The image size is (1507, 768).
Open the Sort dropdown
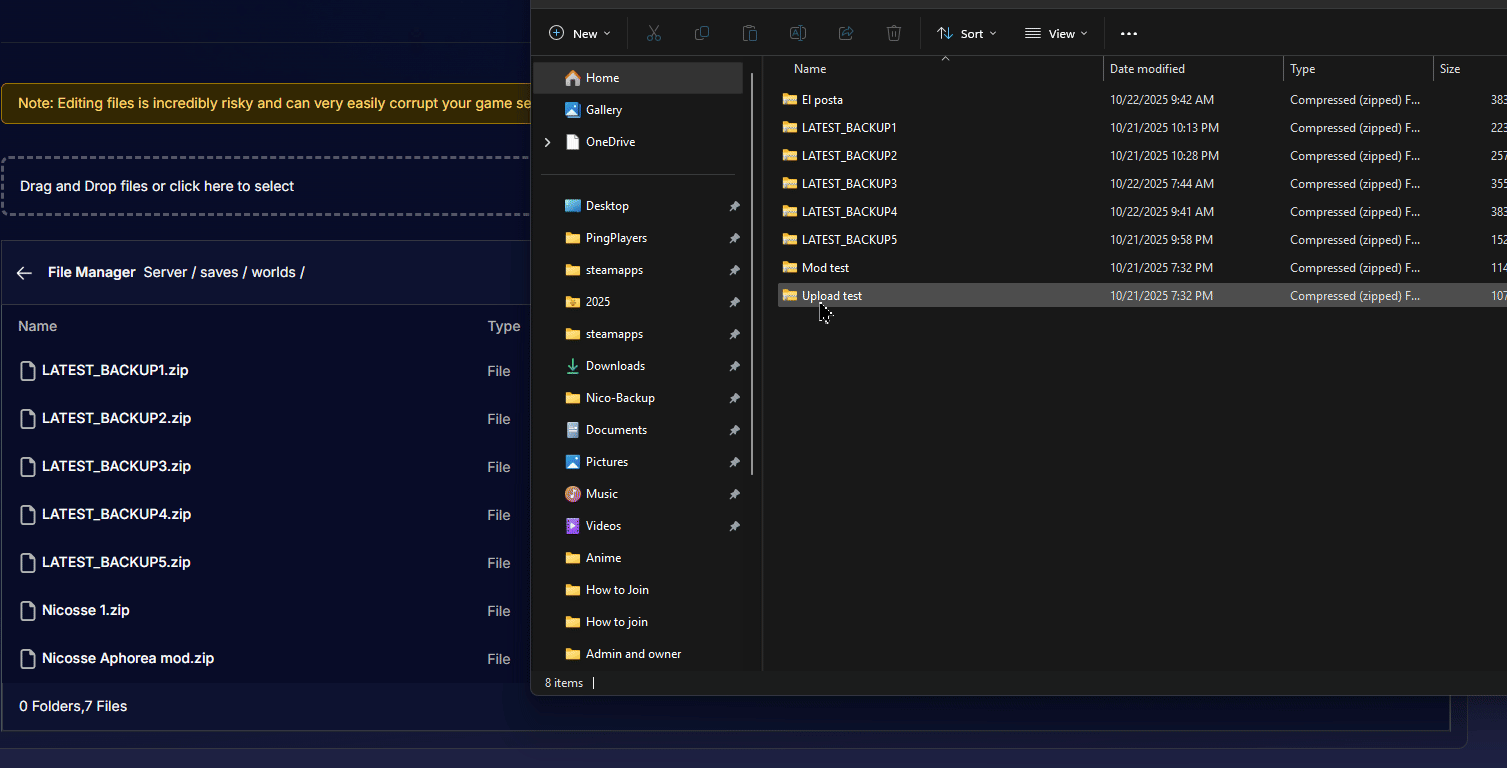[x=967, y=33]
